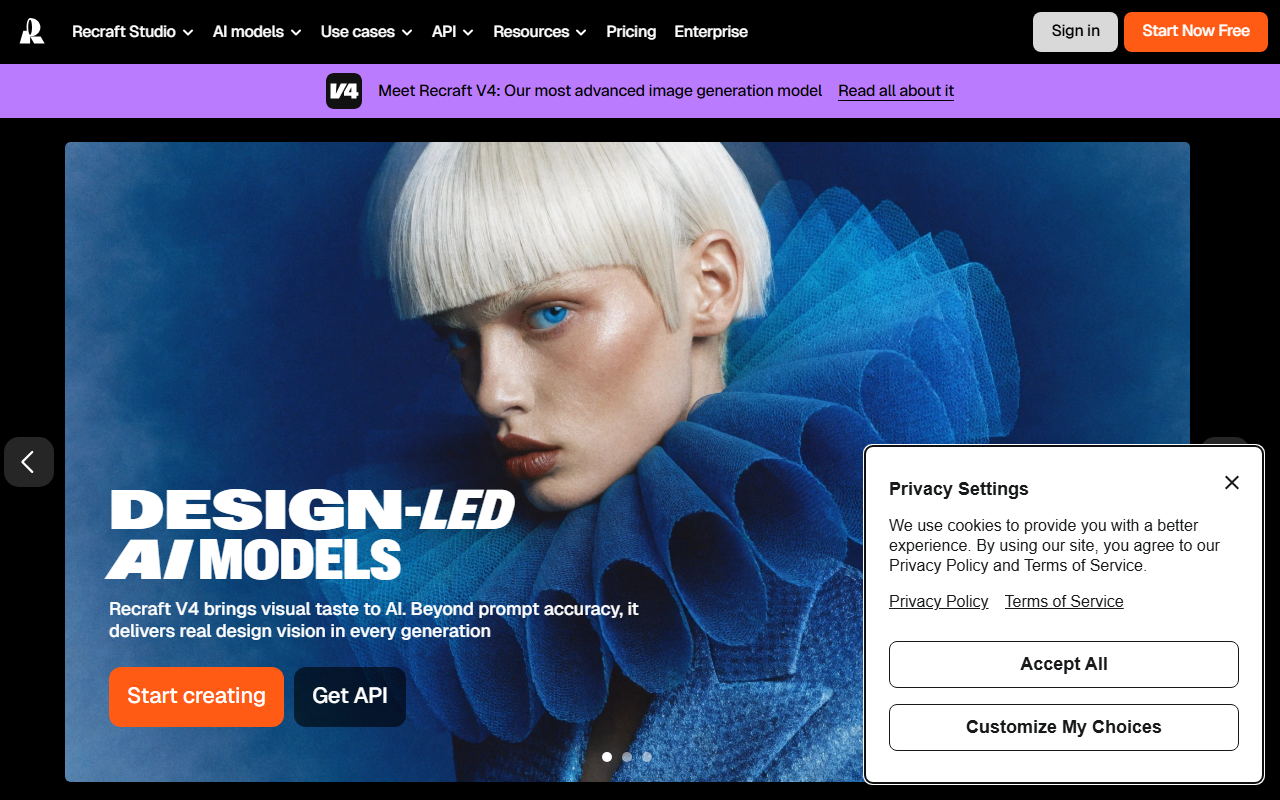The image size is (1280, 800).
Task: Navigate to Enterprise page
Action: [x=711, y=32]
